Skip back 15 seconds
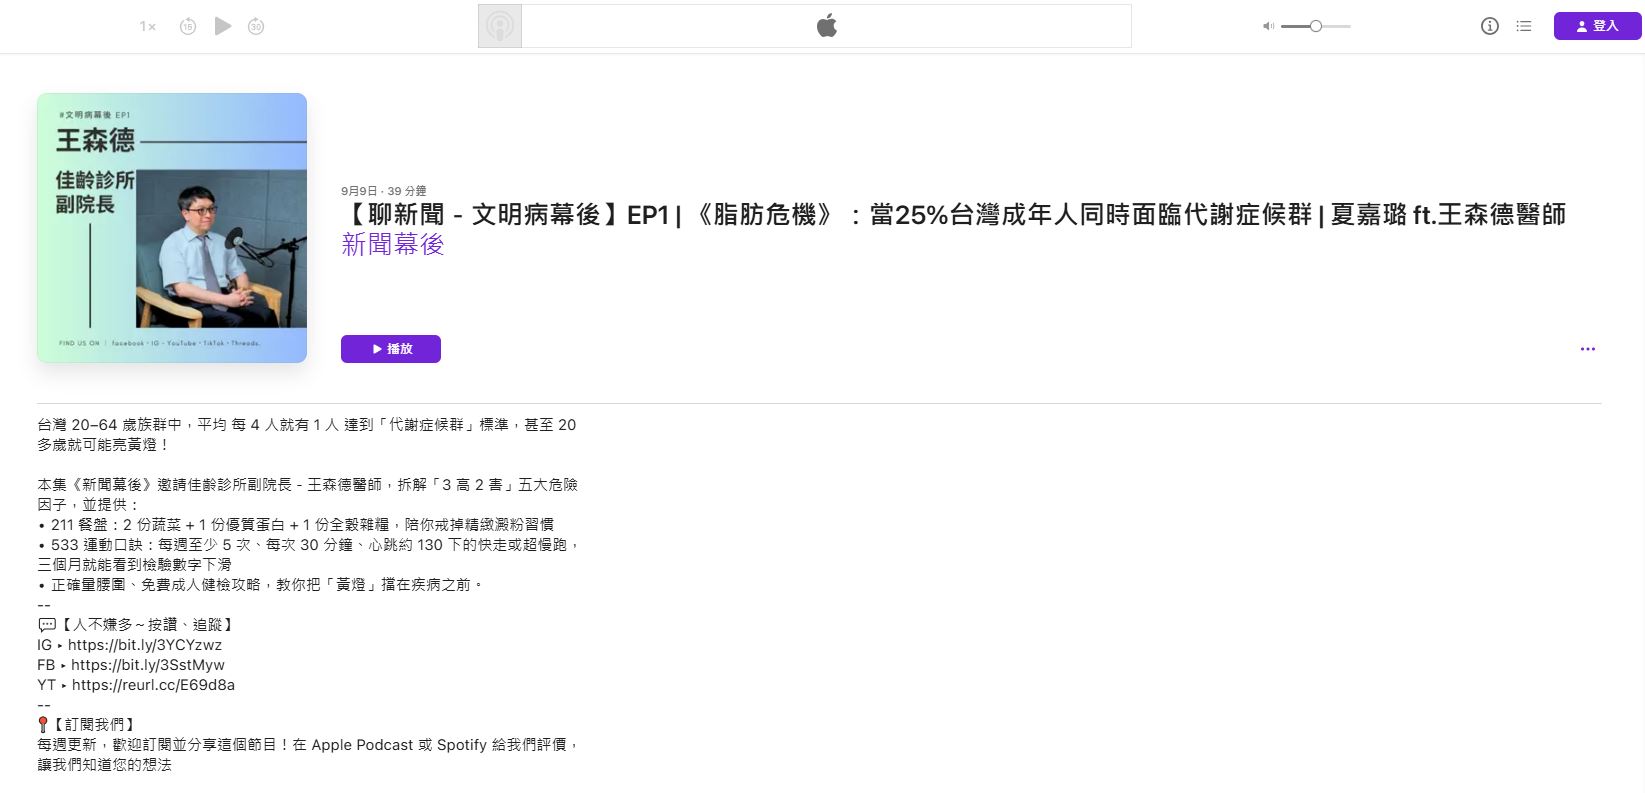The width and height of the screenshot is (1645, 793). click(188, 27)
